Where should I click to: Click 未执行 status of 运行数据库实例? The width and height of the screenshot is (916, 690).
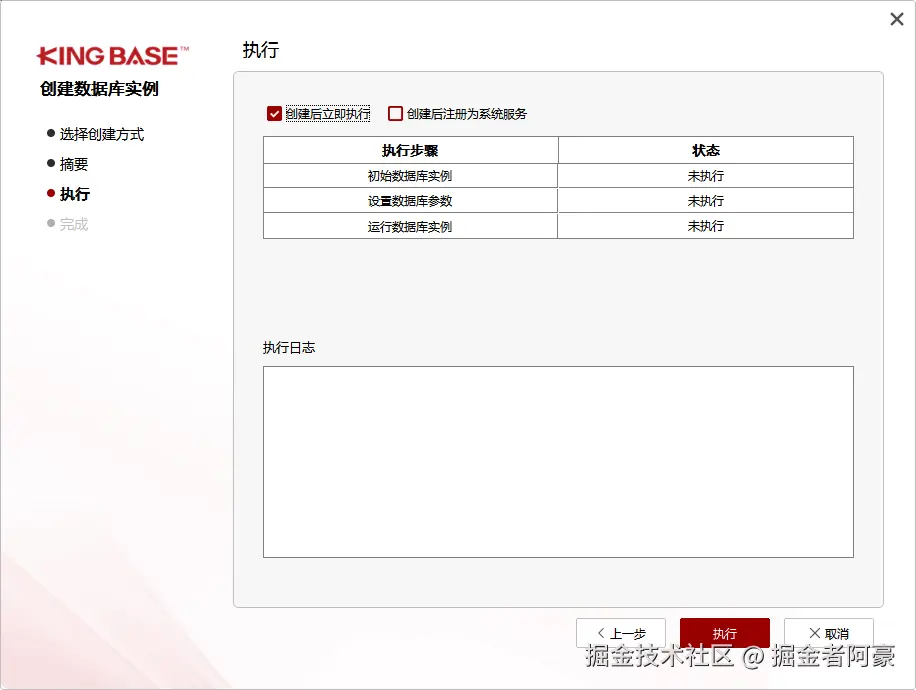(706, 226)
